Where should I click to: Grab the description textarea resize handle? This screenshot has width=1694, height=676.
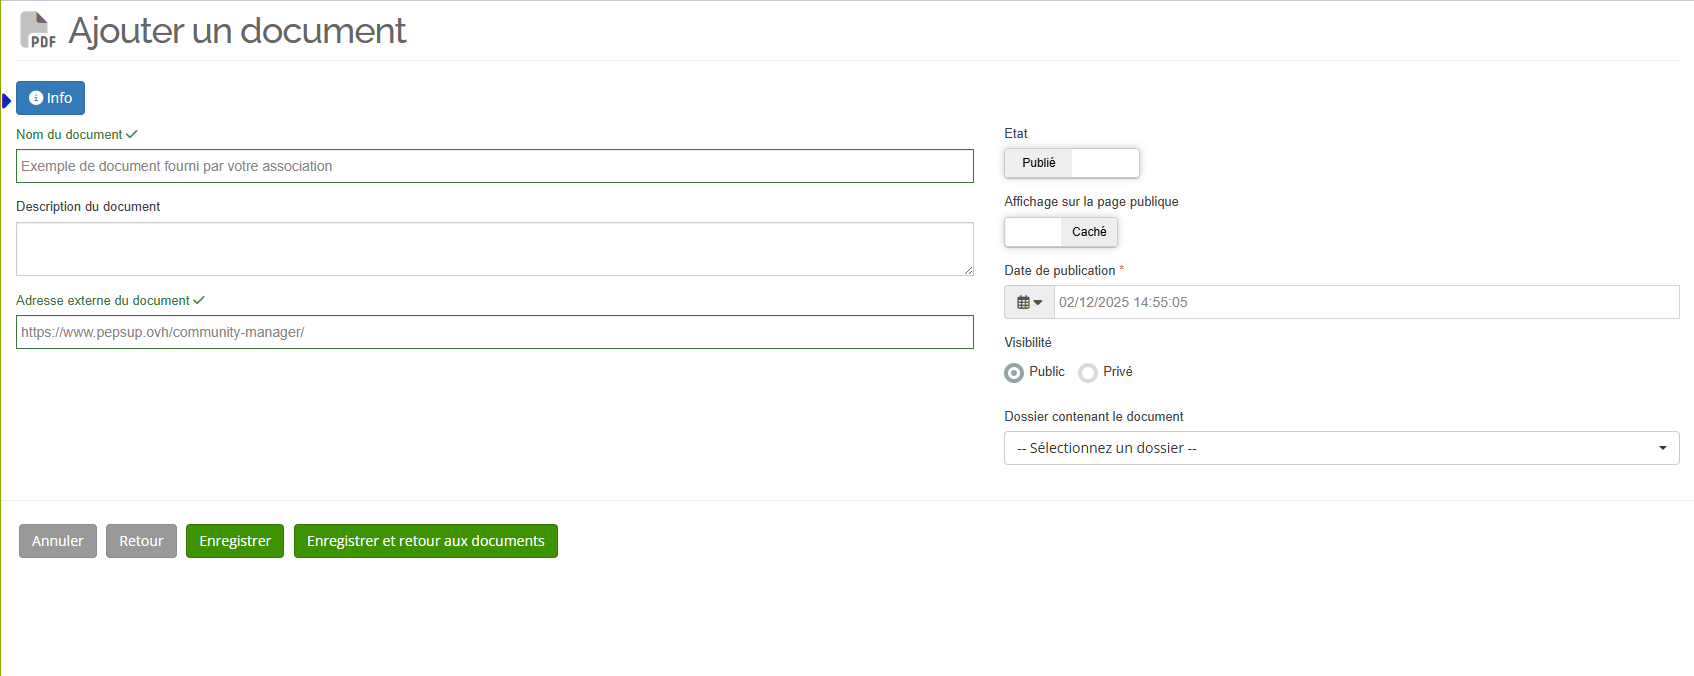click(968, 270)
